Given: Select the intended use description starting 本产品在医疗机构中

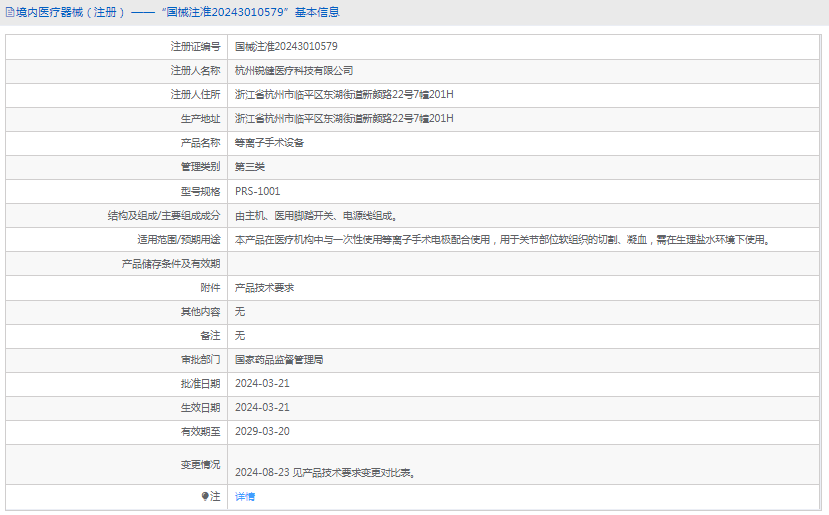Looking at the screenshot, I should tap(503, 240).
